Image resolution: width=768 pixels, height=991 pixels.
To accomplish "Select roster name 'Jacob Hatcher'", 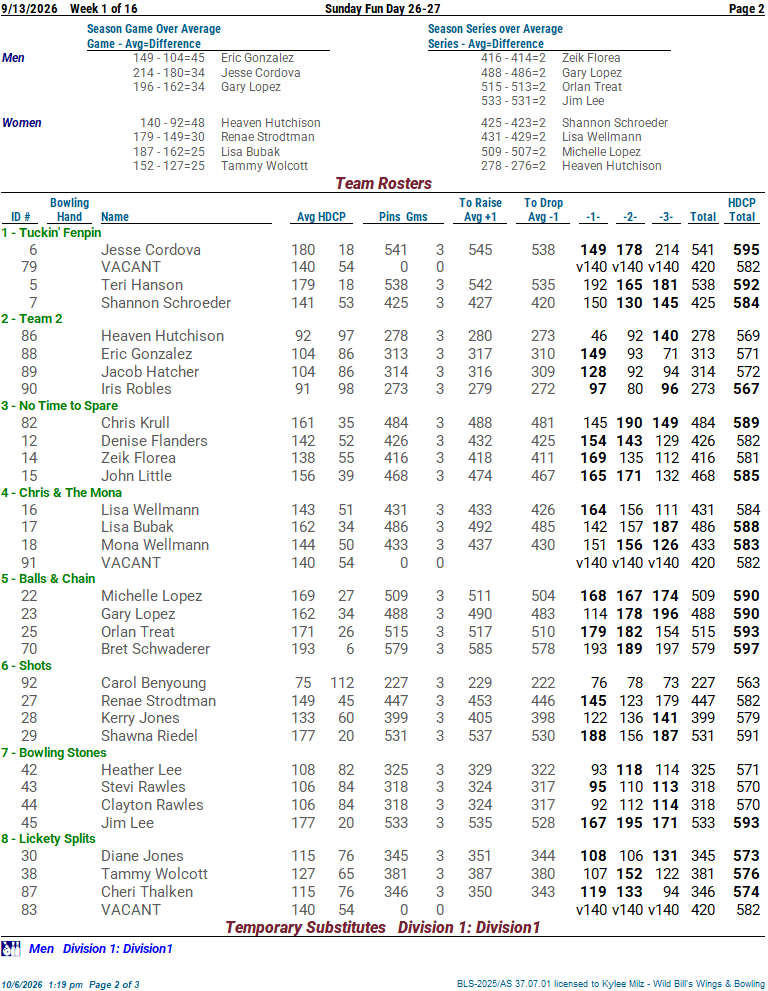I will [150, 372].
